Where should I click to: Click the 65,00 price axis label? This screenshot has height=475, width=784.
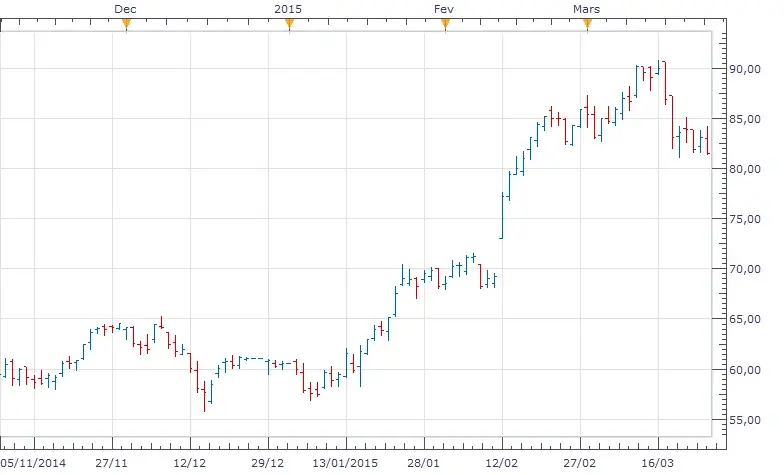coord(746,320)
